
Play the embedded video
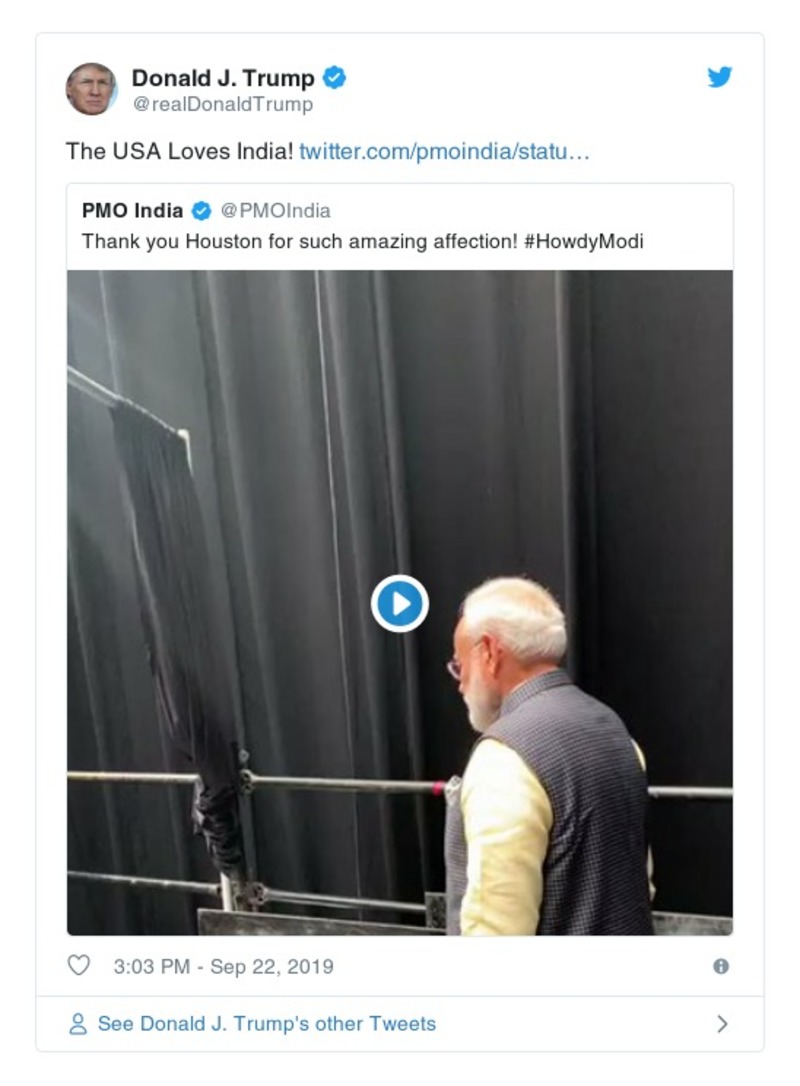[400, 603]
